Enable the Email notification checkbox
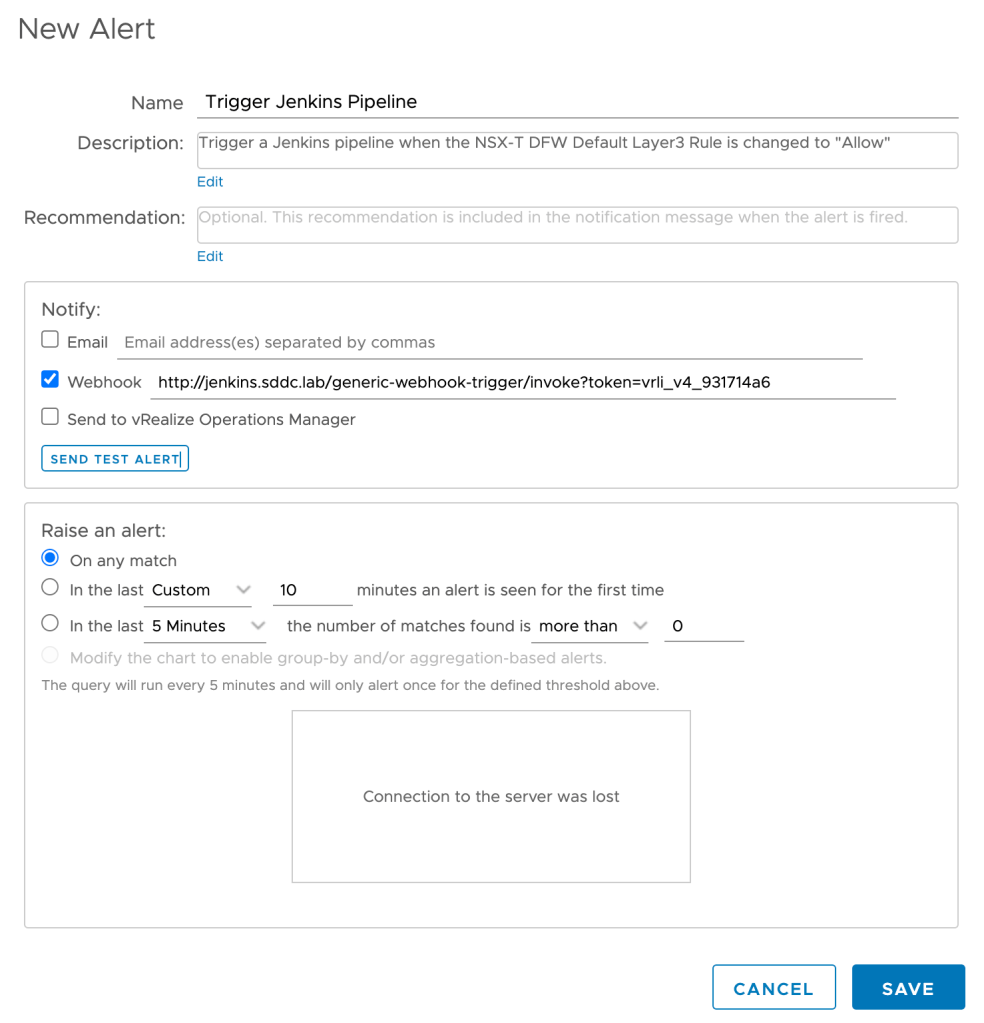Image resolution: width=984 pixels, height=1023 pixels. click(x=50, y=340)
